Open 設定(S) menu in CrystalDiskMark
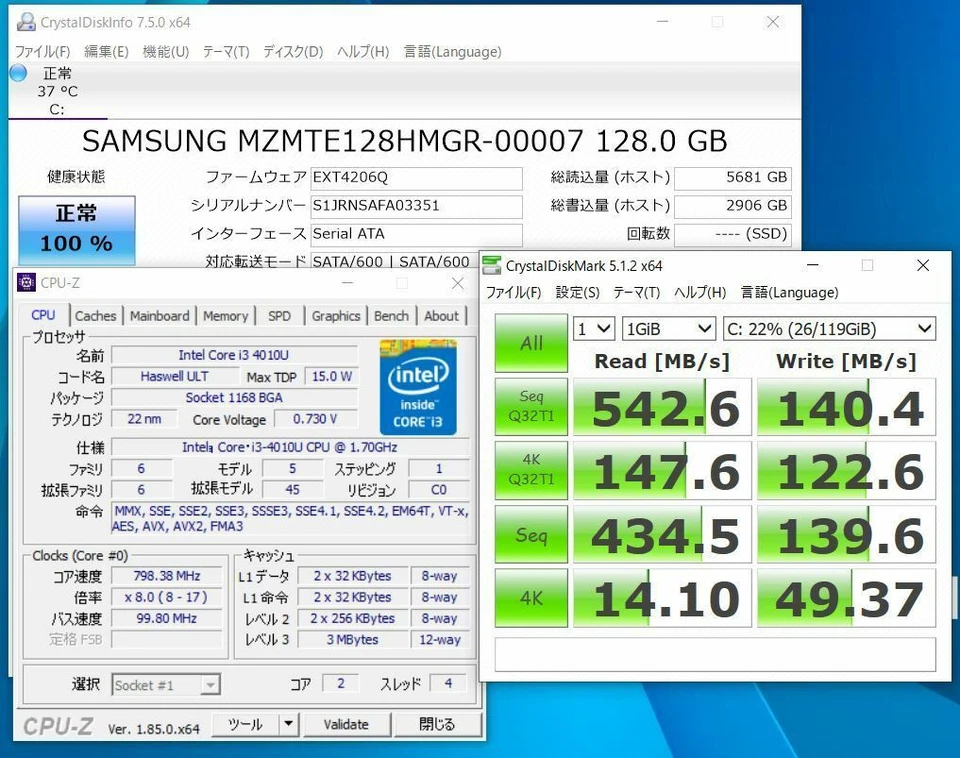The width and height of the screenshot is (960, 758). [x=577, y=292]
